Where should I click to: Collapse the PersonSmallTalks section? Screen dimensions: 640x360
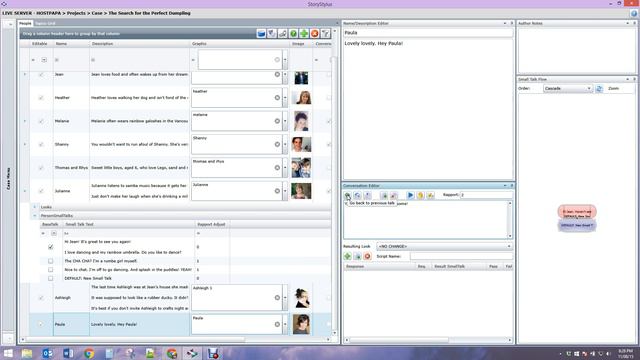coord(35,216)
